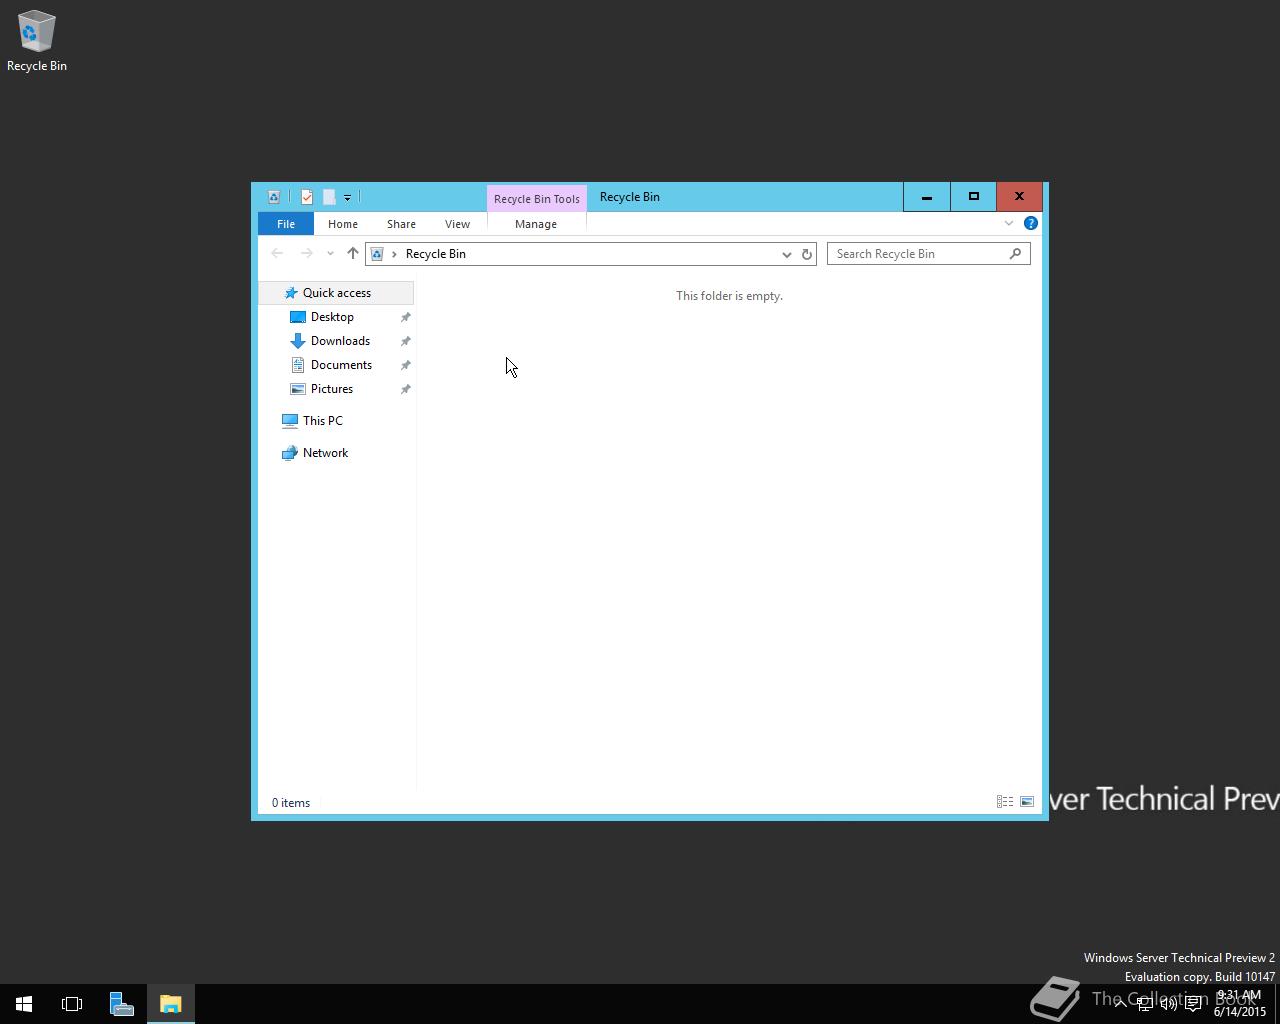Switch to Details view in status bar
The width and height of the screenshot is (1280, 1024).
pos(1005,802)
